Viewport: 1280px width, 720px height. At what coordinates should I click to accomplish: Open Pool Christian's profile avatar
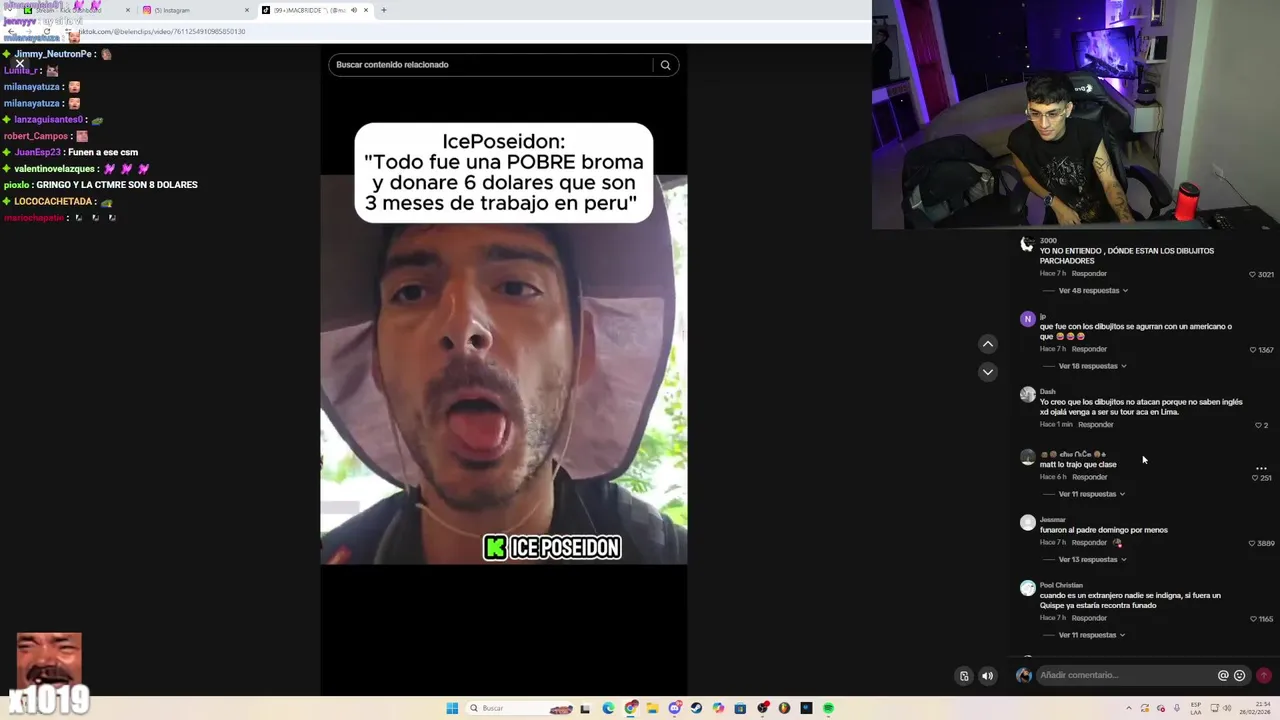pyautogui.click(x=1027, y=588)
